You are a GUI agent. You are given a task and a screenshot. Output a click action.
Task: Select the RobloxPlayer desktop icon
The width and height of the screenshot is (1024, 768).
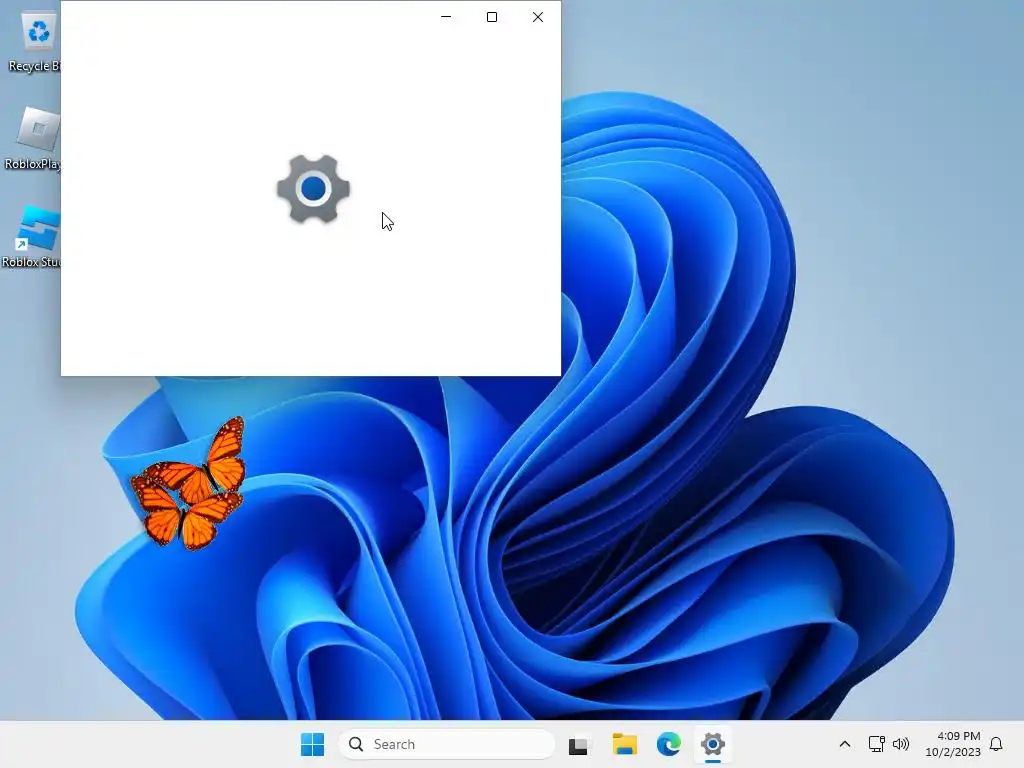[x=33, y=139]
